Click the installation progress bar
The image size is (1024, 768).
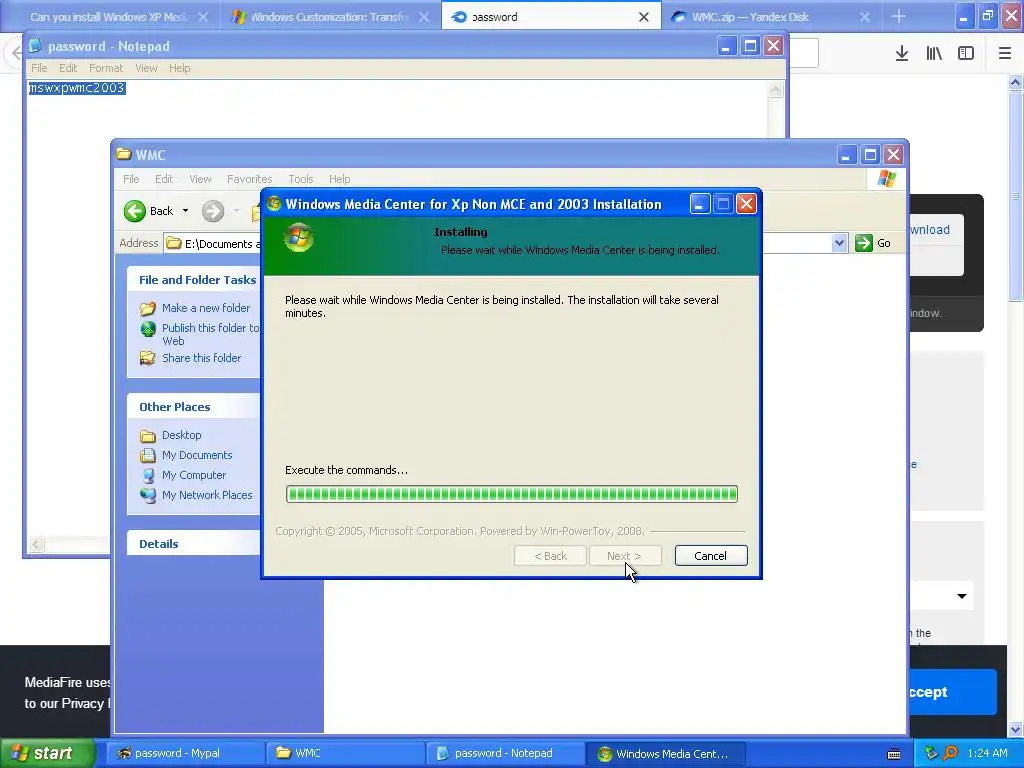click(511, 494)
